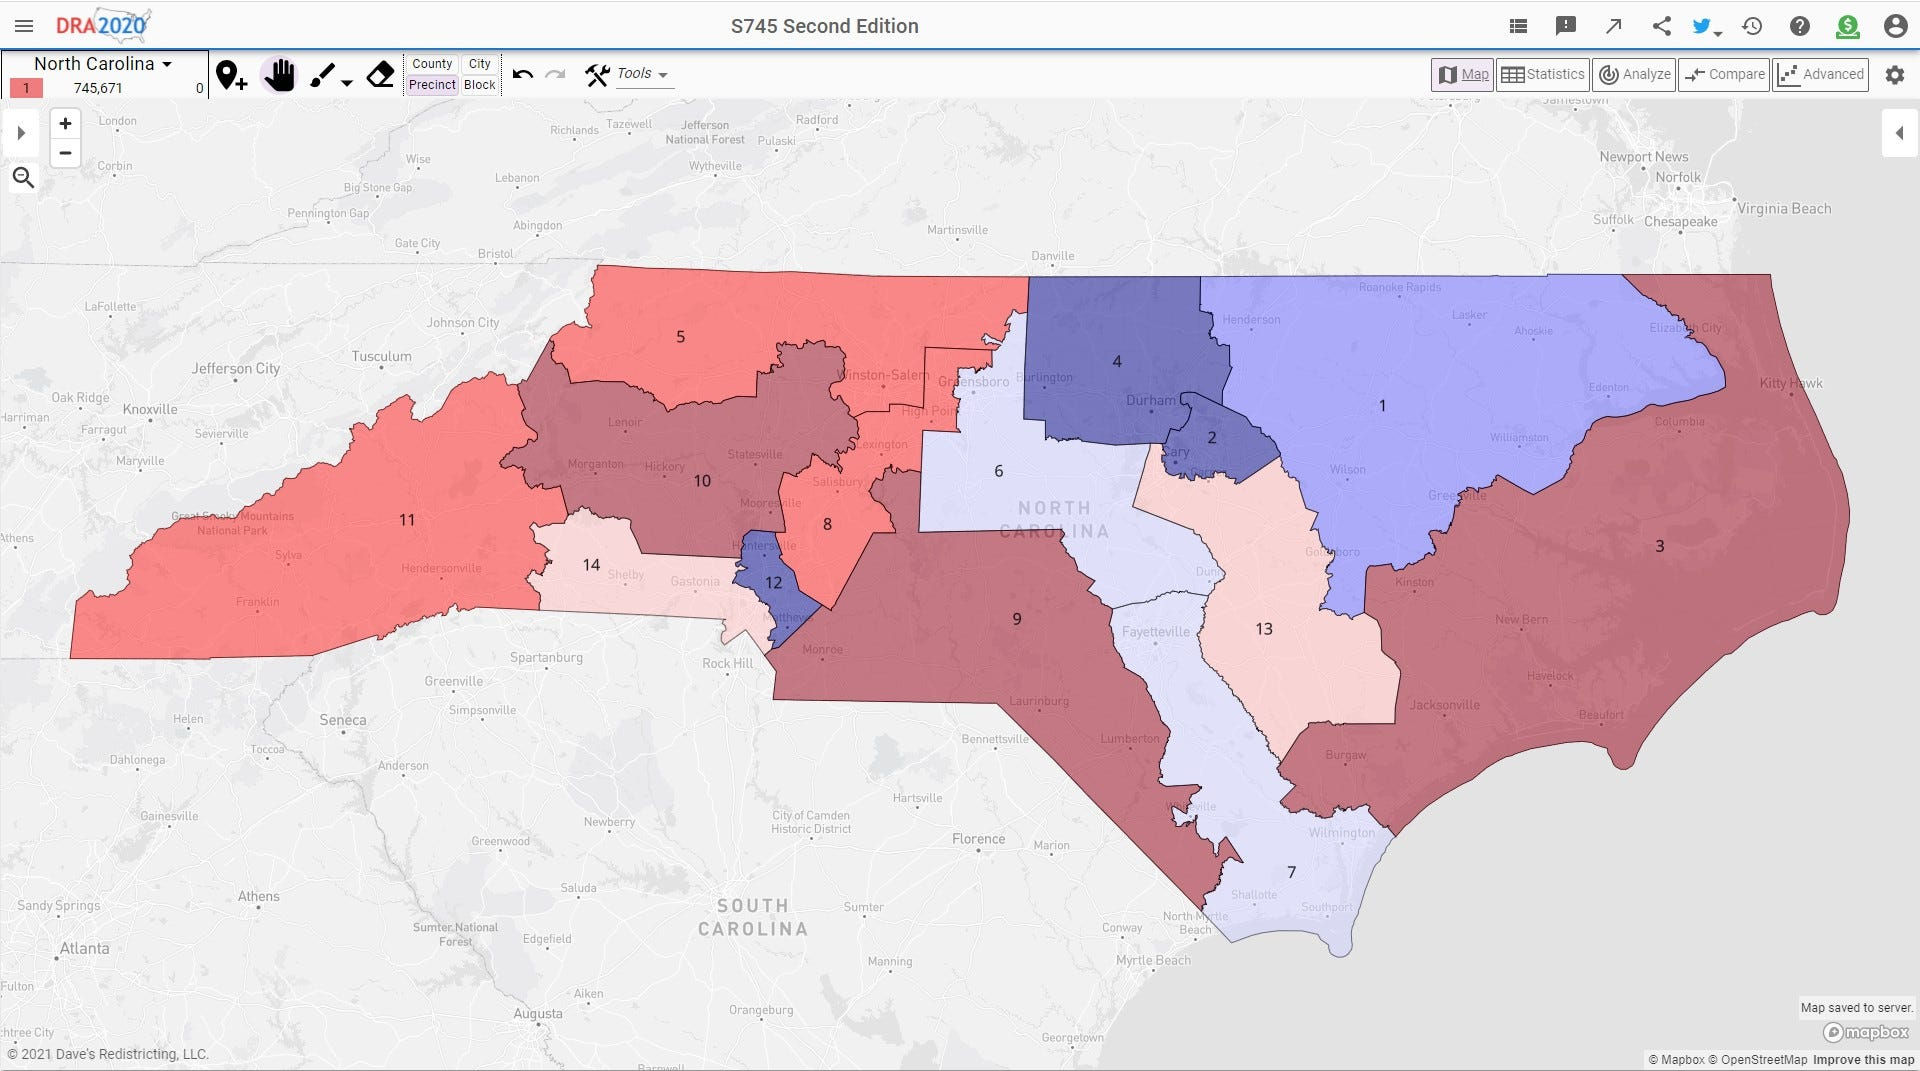
Task: Select the eraser tool
Action: click(381, 75)
